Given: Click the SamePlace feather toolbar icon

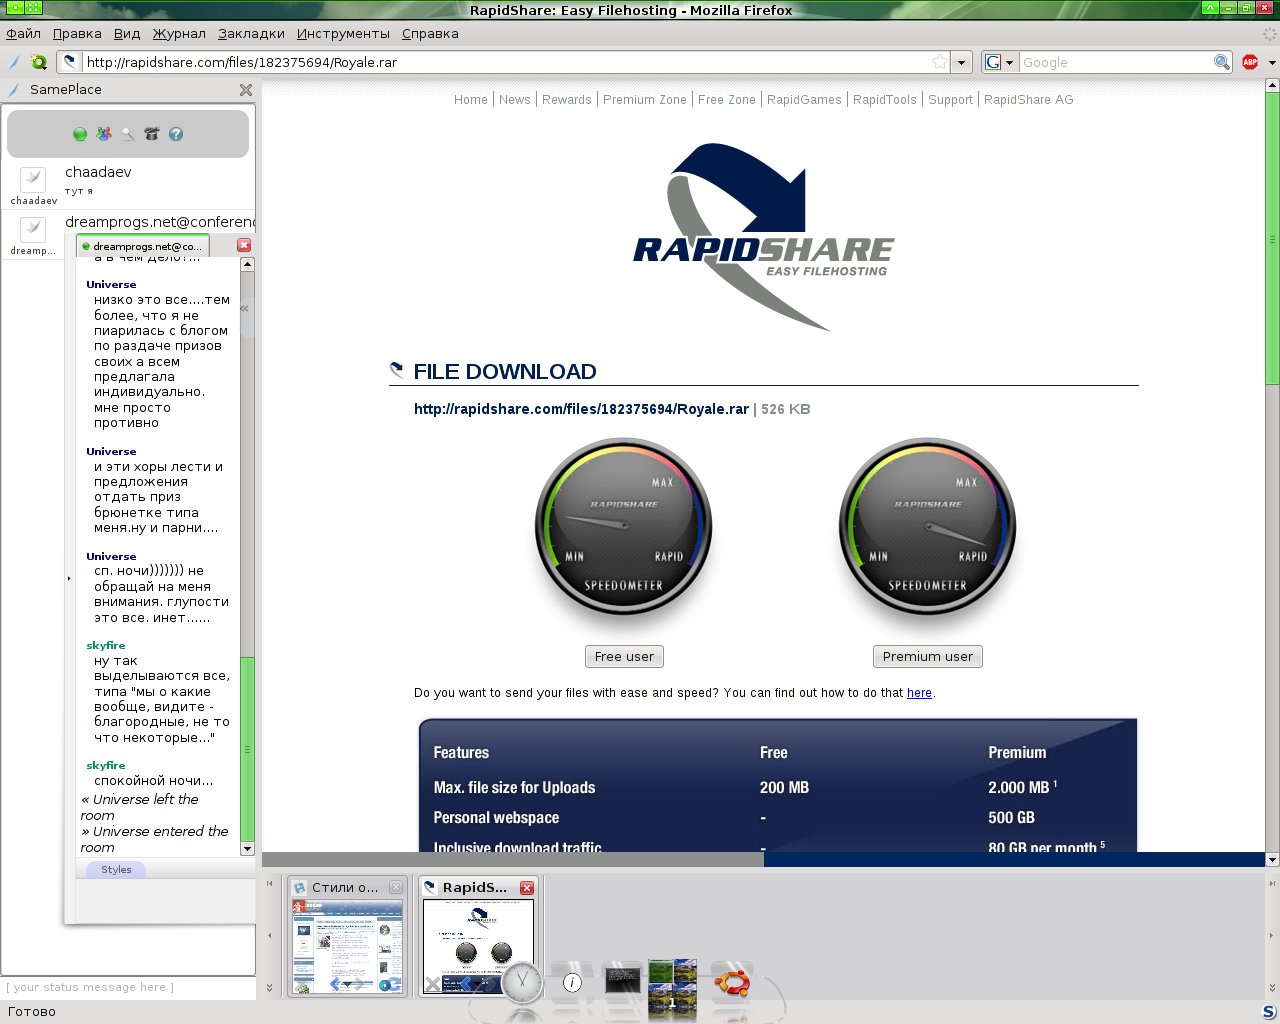Looking at the screenshot, I should pyautogui.click(x=14, y=62).
